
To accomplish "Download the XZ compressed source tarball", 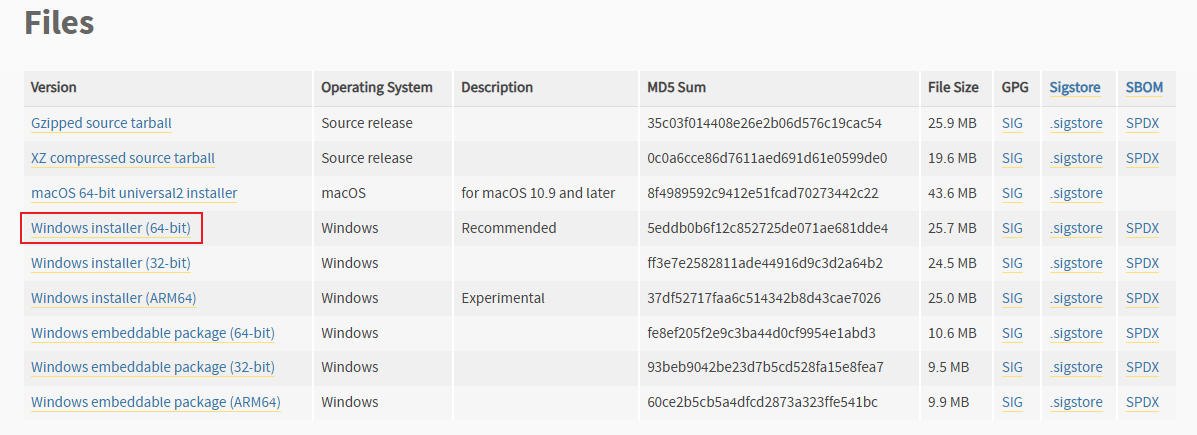I will (122, 158).
